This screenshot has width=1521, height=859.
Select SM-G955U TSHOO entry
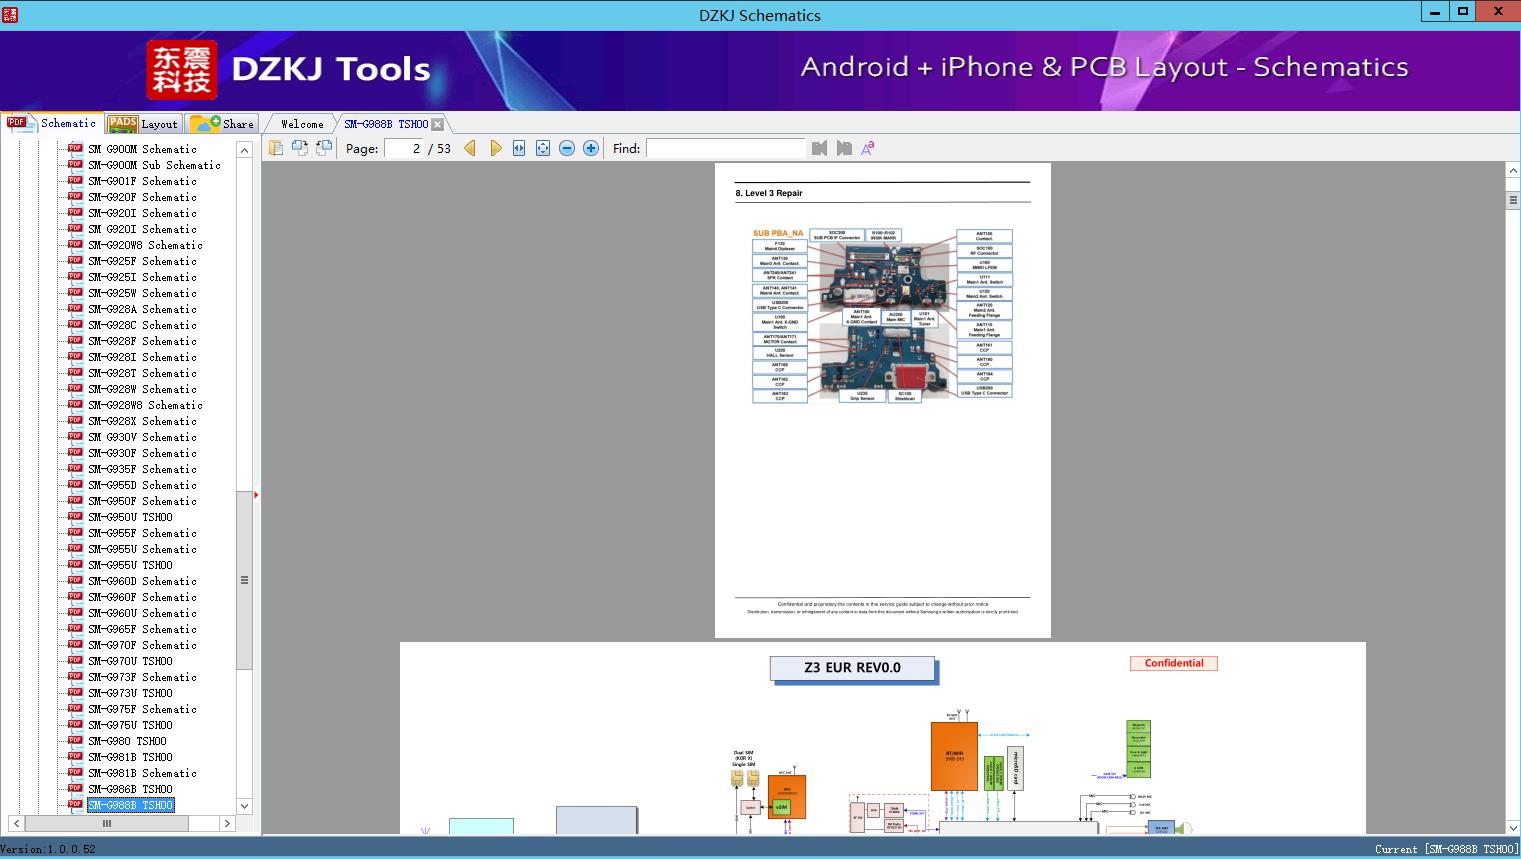pos(130,565)
